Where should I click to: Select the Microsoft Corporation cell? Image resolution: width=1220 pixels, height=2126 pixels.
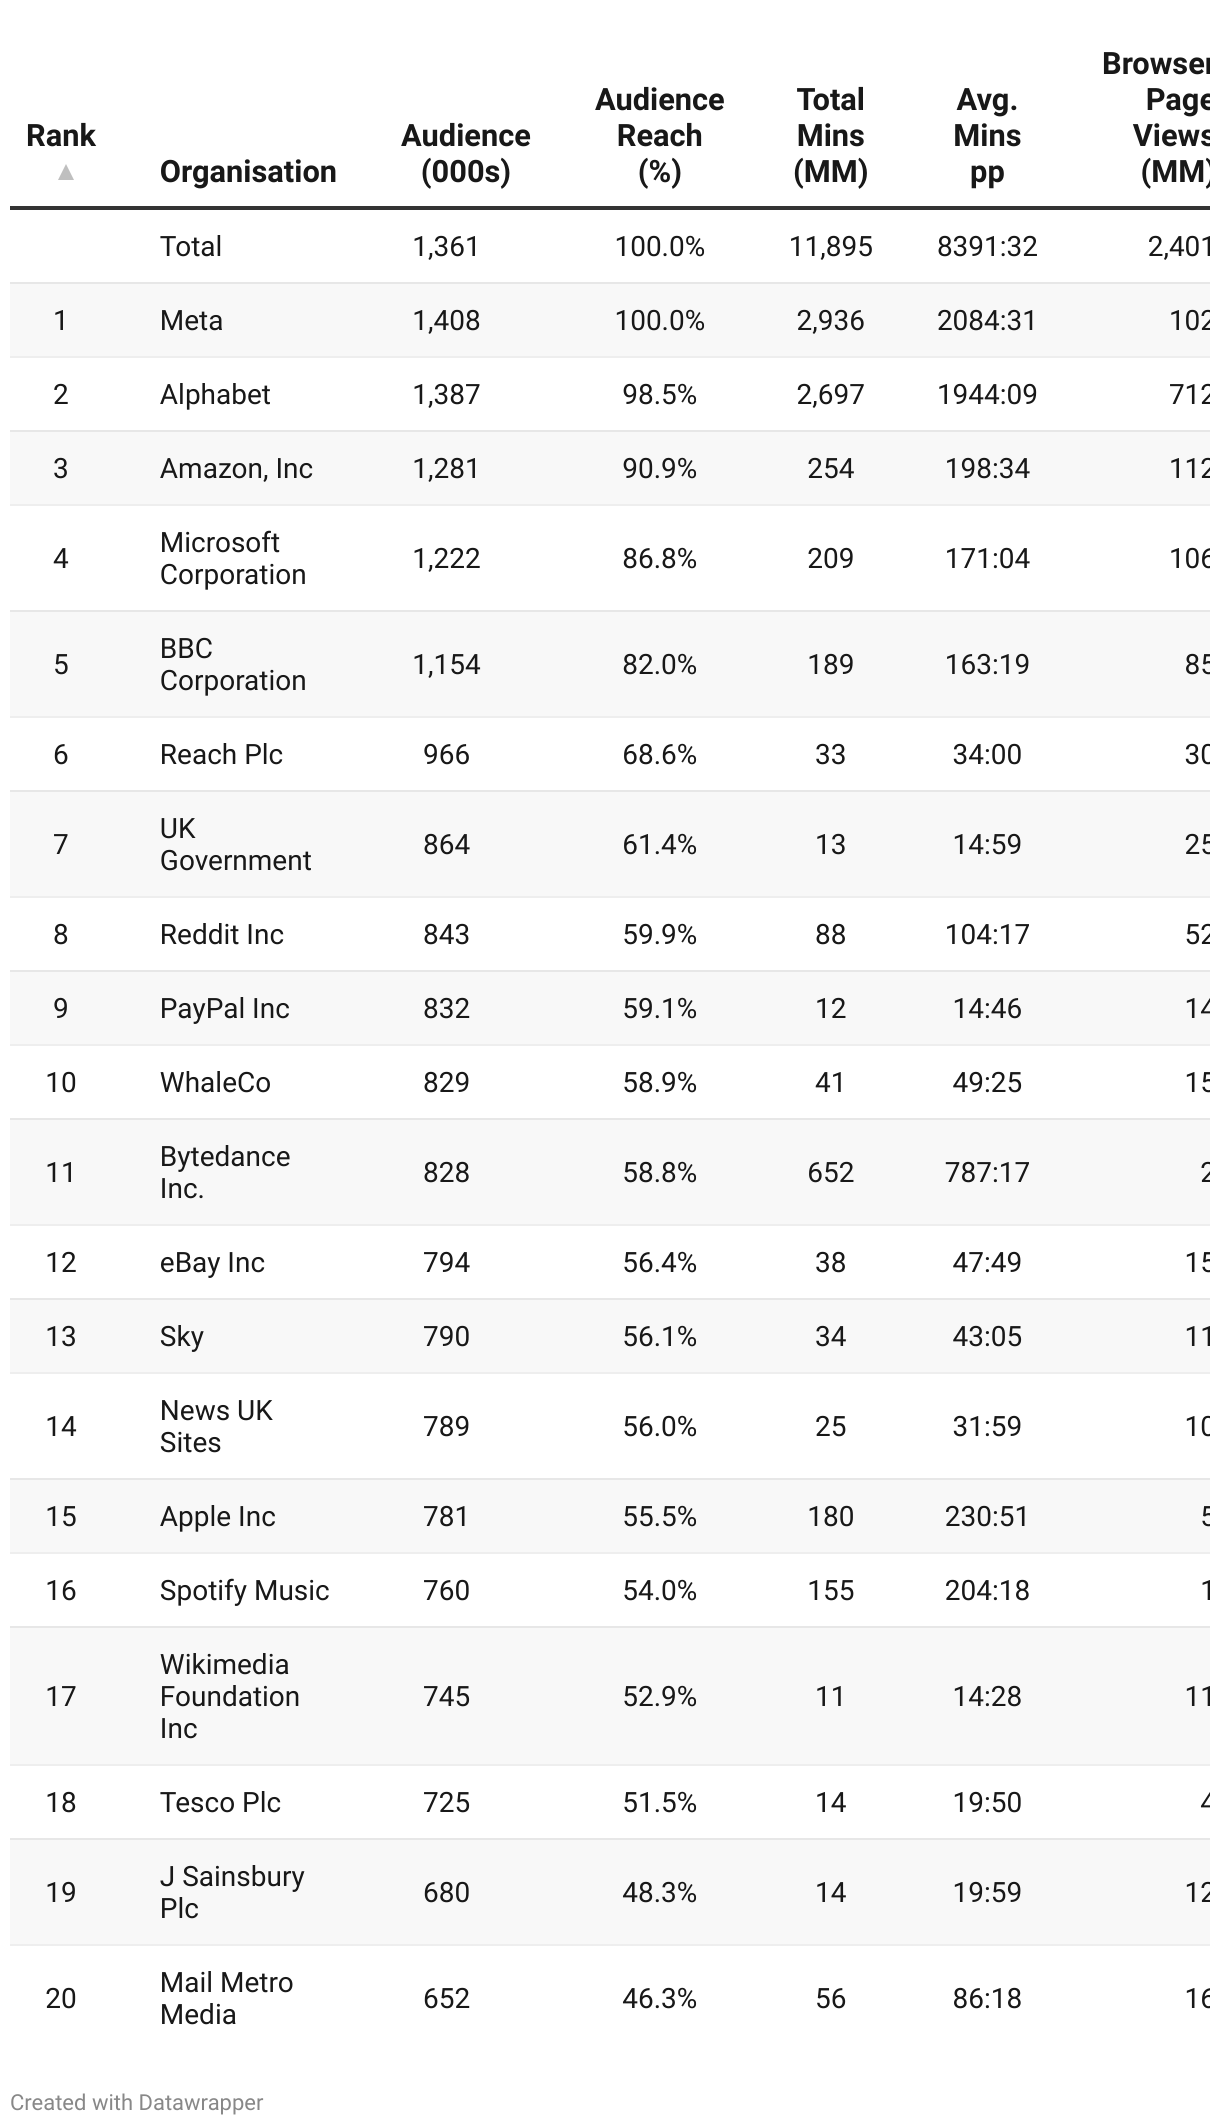coord(232,558)
